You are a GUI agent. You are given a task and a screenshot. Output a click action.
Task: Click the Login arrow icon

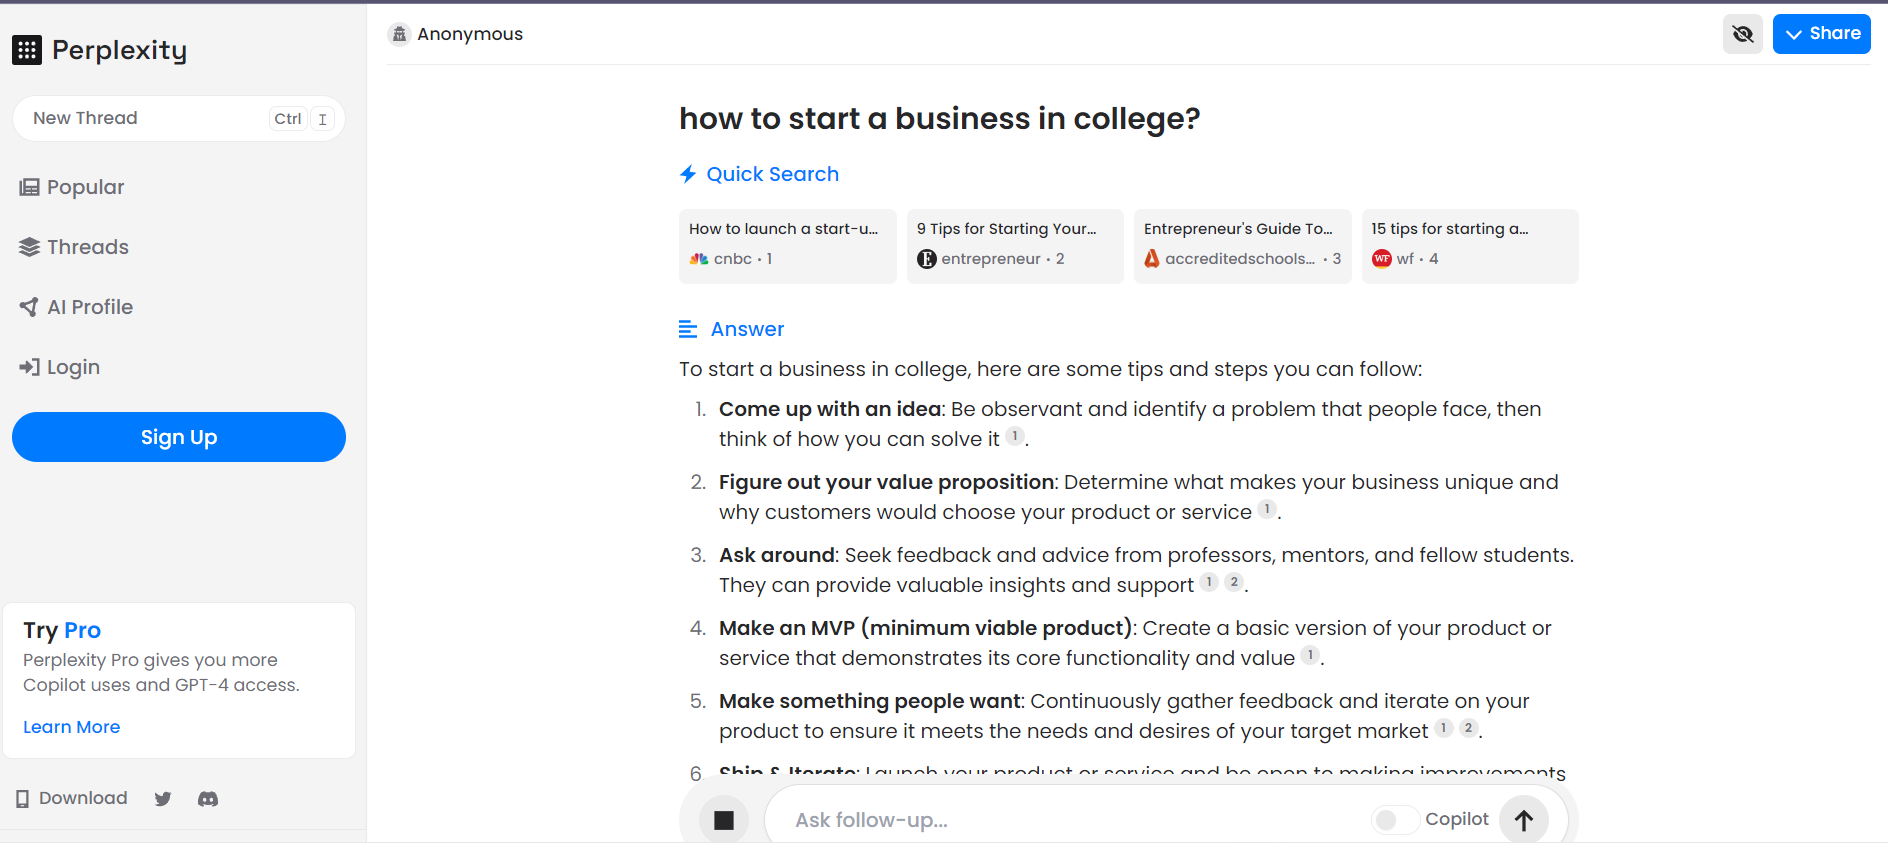click(28, 366)
